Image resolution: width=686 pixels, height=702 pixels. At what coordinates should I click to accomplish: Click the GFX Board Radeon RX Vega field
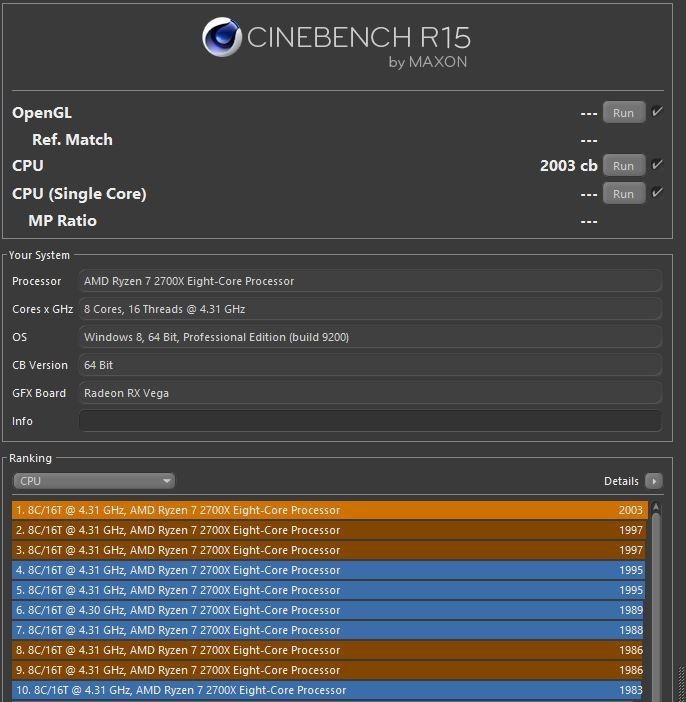(370, 393)
